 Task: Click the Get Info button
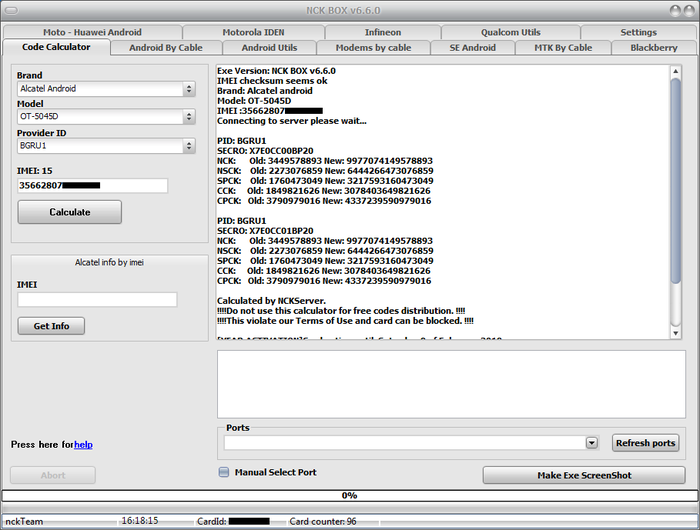[51, 326]
